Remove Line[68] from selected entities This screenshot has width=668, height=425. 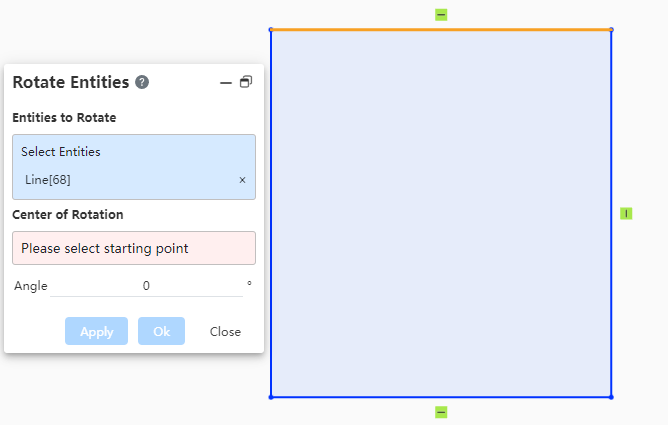point(242,180)
